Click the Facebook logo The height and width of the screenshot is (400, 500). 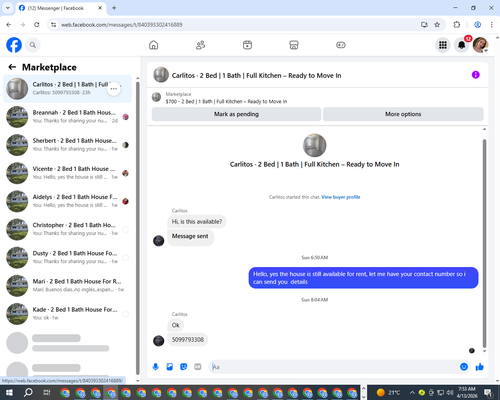click(x=14, y=45)
